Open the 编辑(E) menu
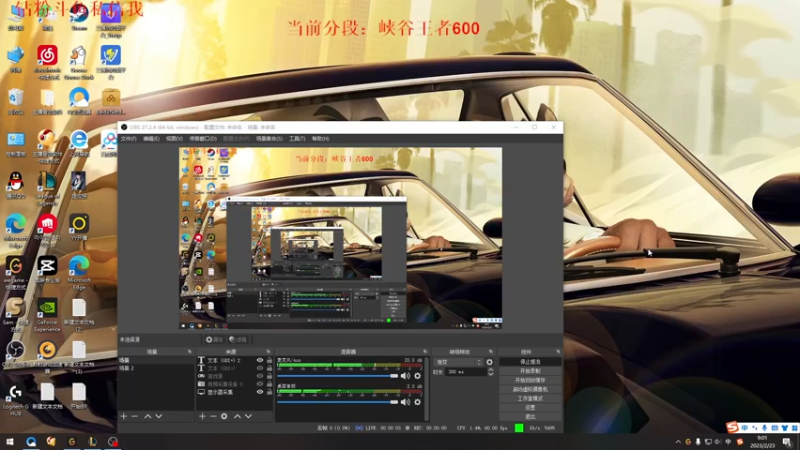 151,139
